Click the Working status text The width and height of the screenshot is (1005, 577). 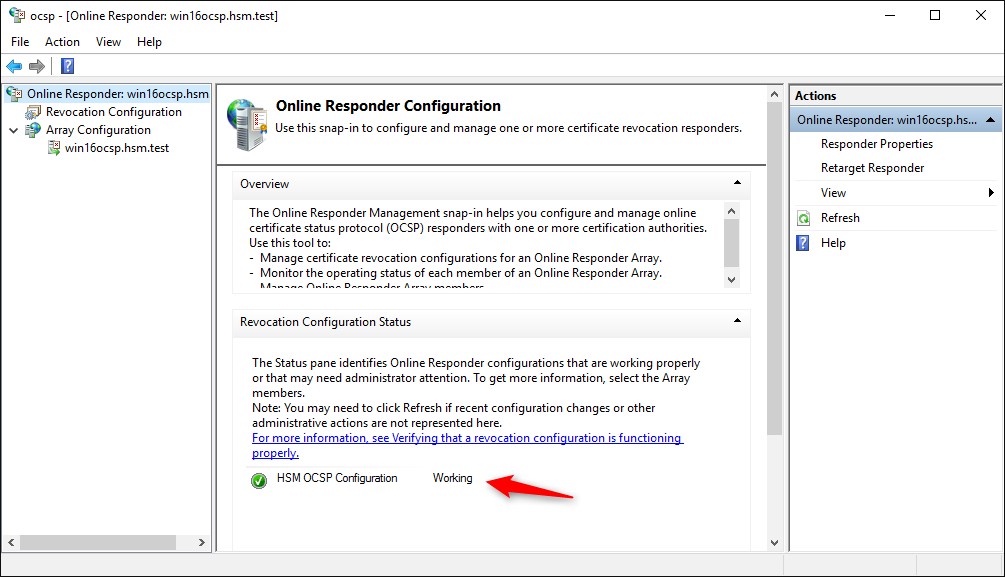[453, 478]
